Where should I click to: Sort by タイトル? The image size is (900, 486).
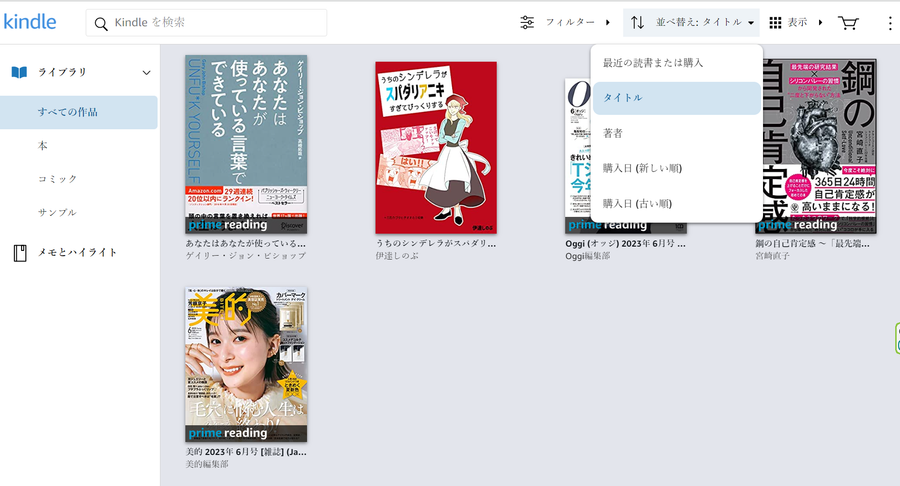[677, 98]
